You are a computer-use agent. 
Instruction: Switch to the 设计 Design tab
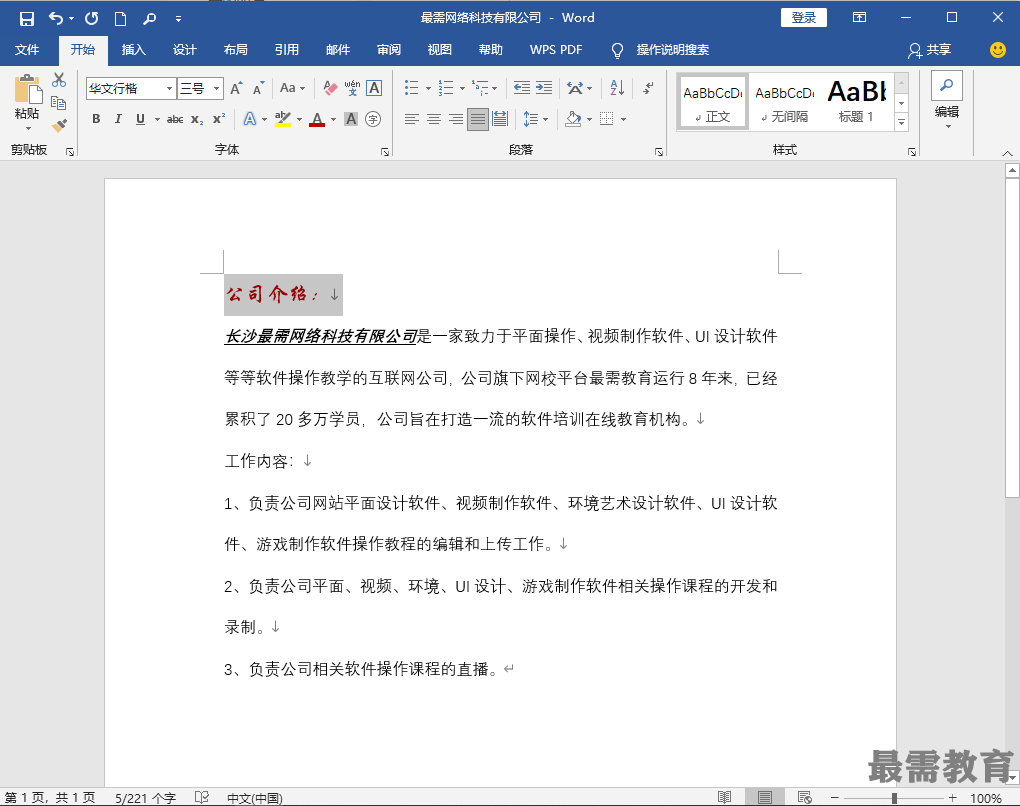(x=184, y=50)
